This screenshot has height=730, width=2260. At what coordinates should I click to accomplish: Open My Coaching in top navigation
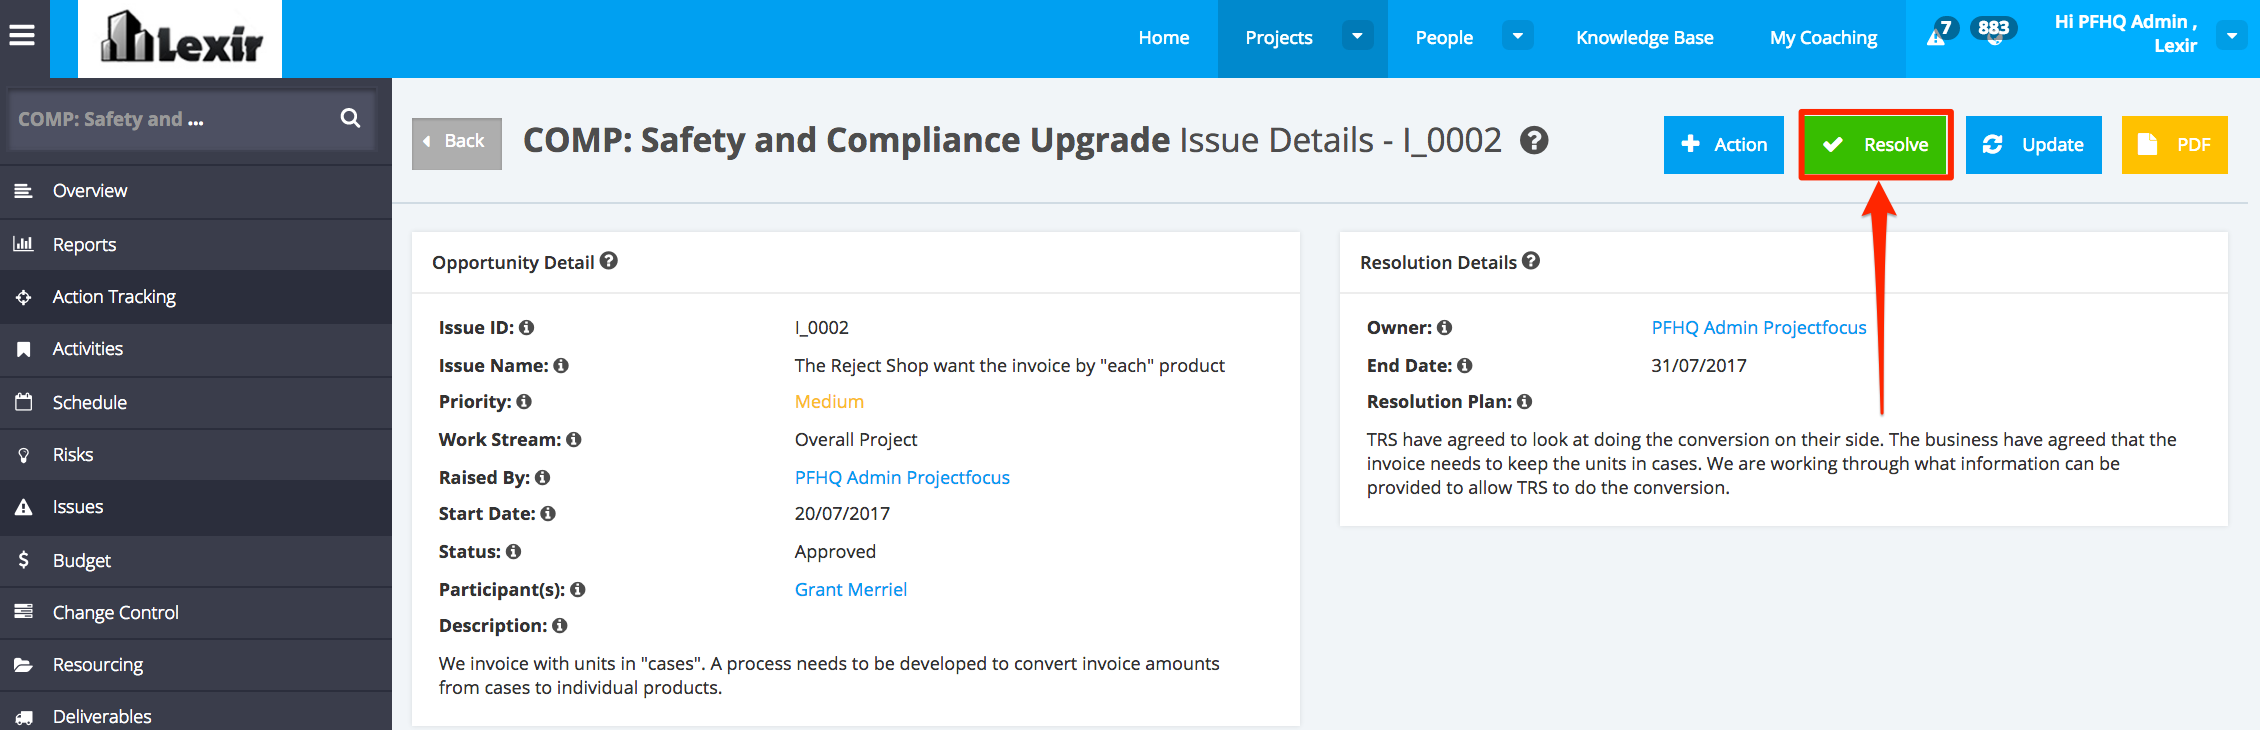click(x=1824, y=37)
